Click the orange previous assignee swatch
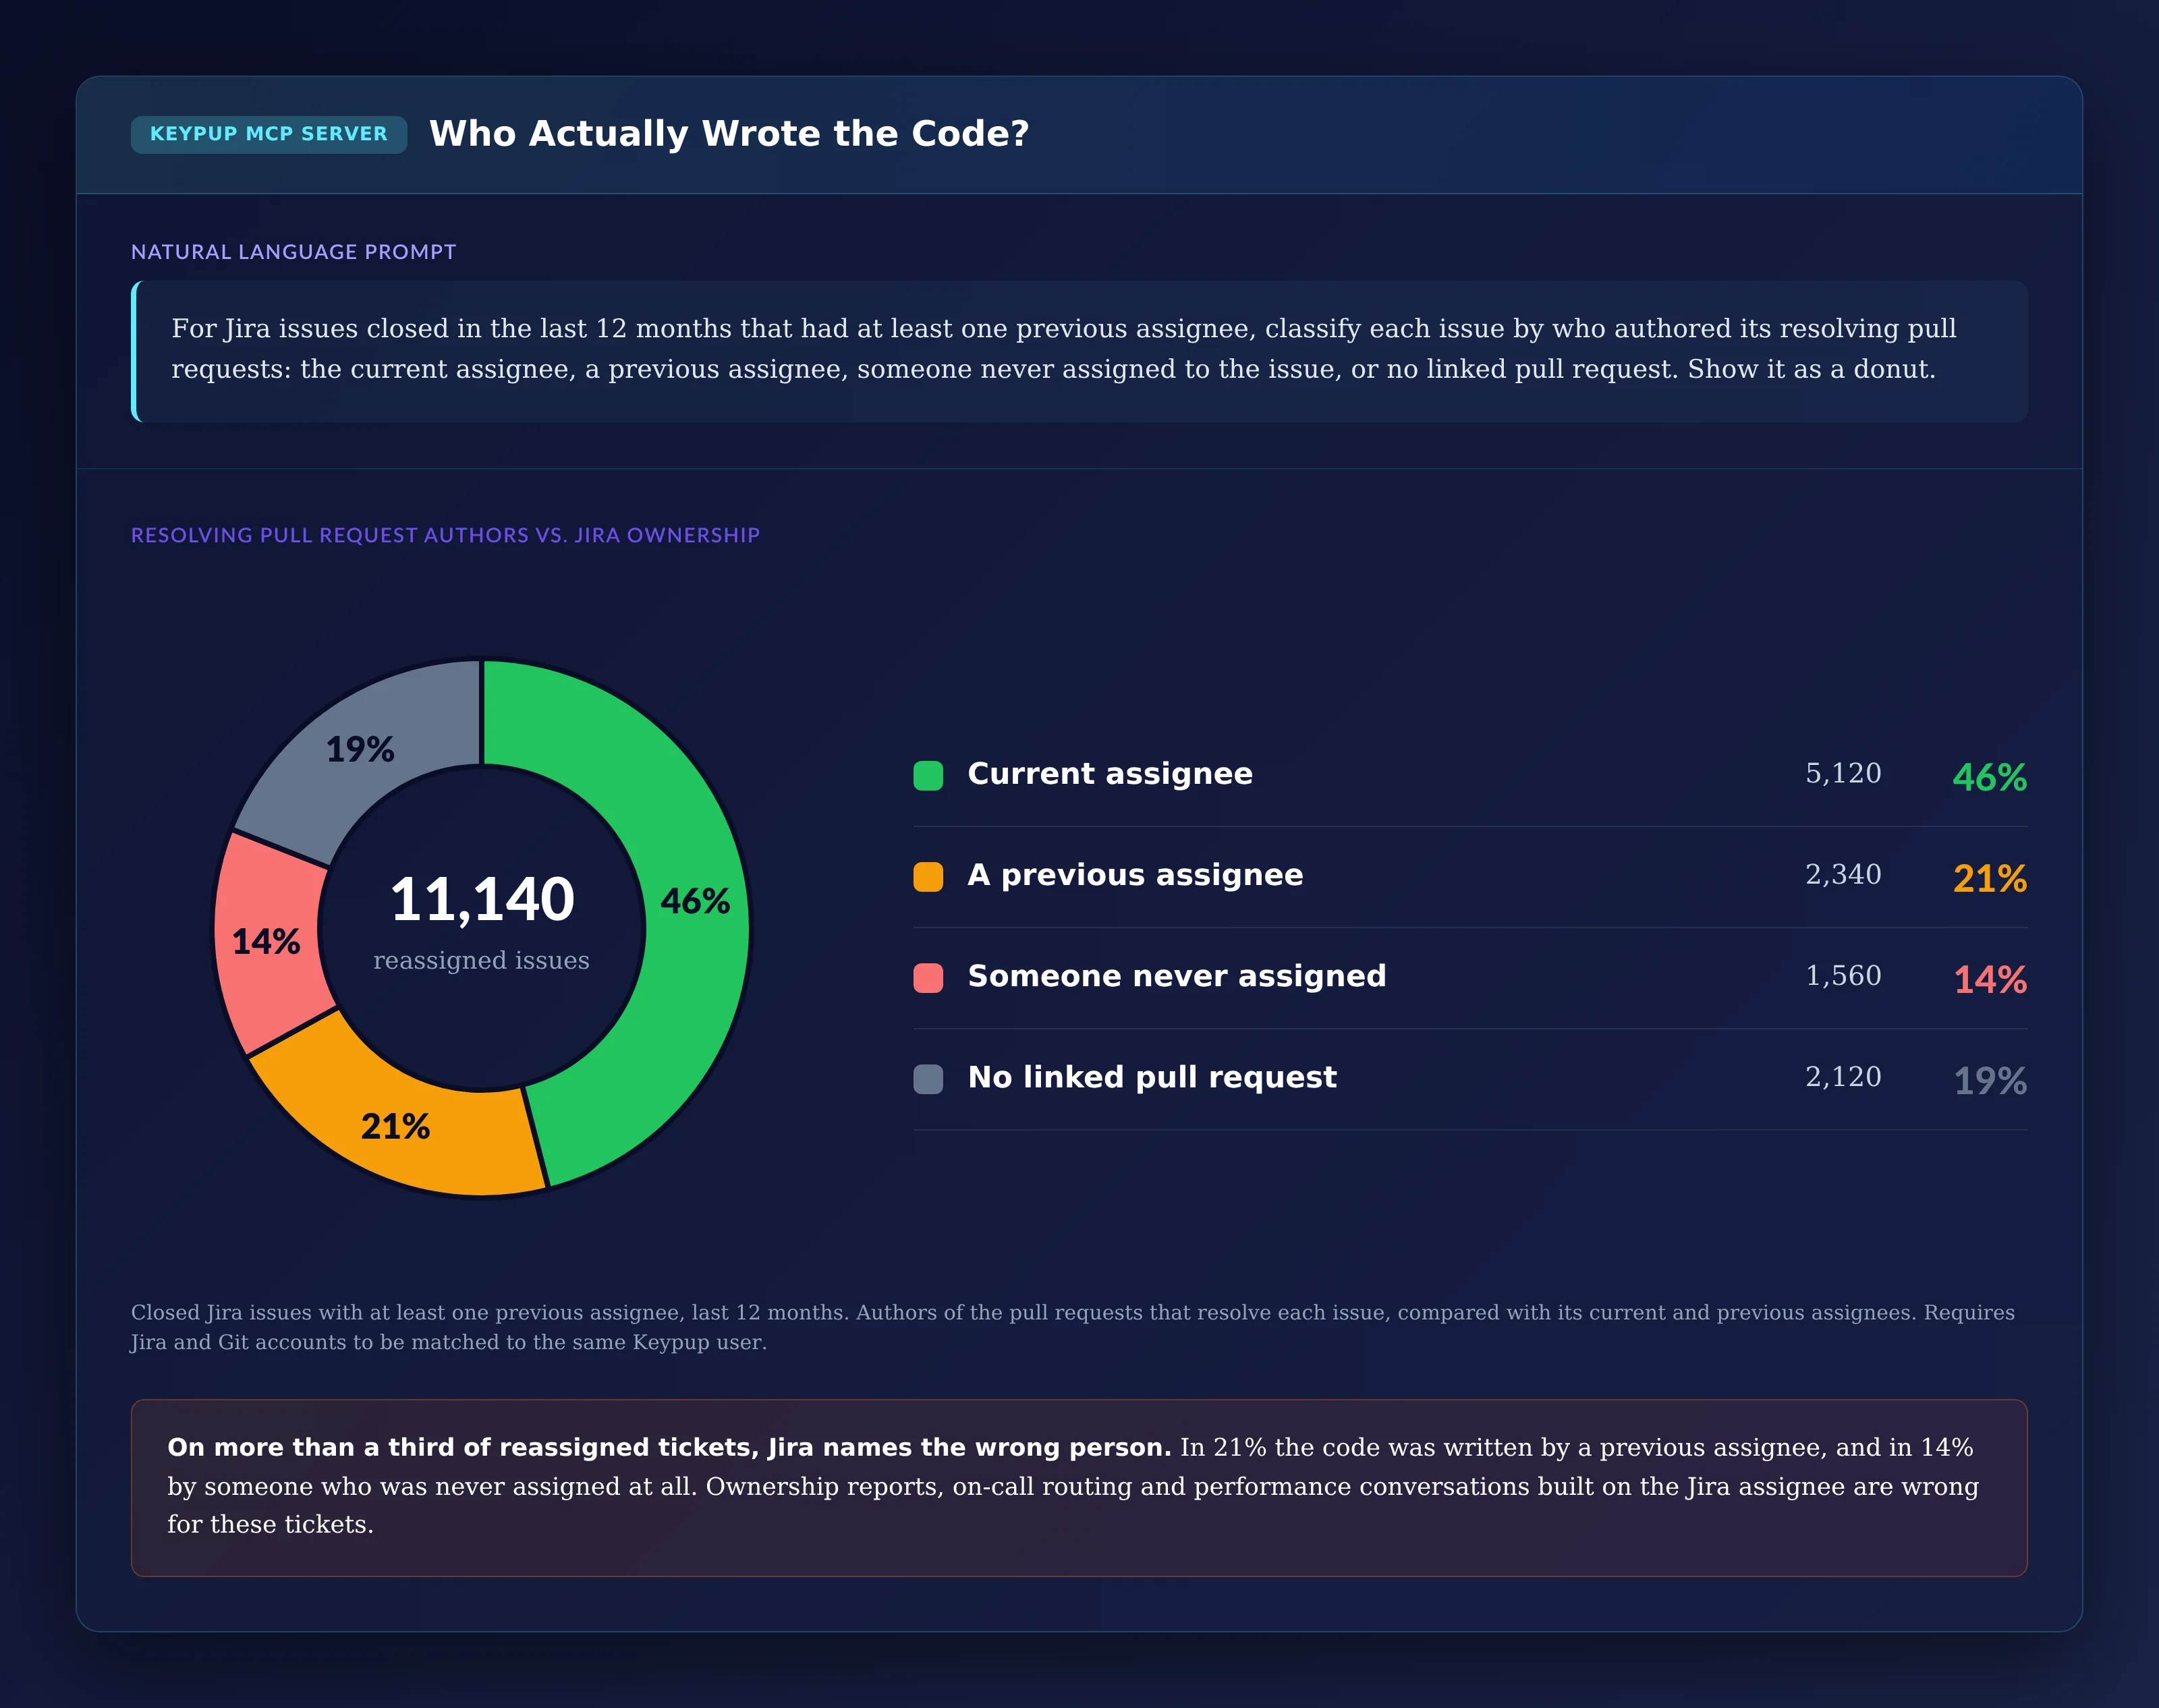 928,876
